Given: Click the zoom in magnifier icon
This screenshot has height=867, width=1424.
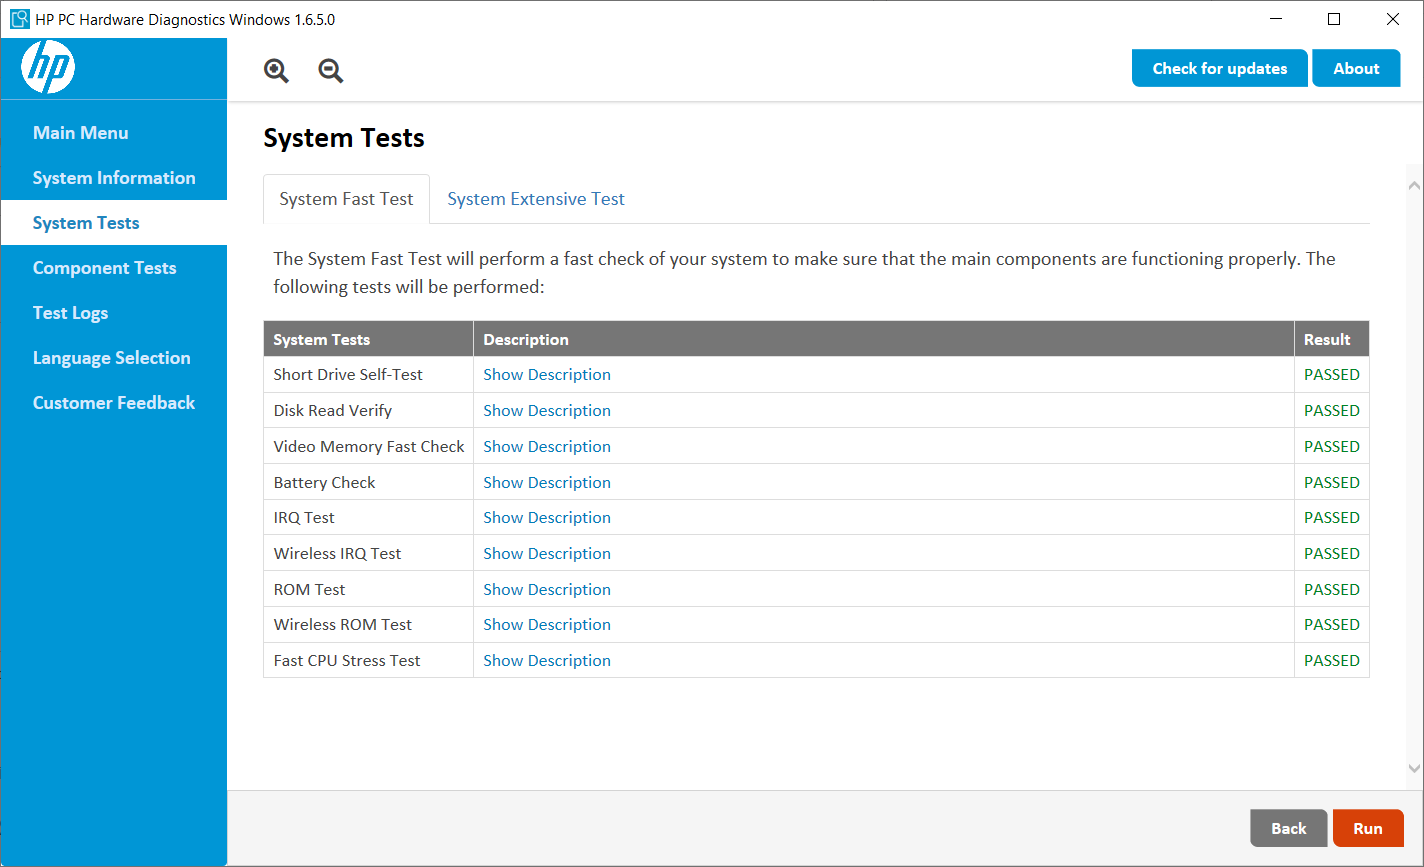Looking at the screenshot, I should point(276,70).
